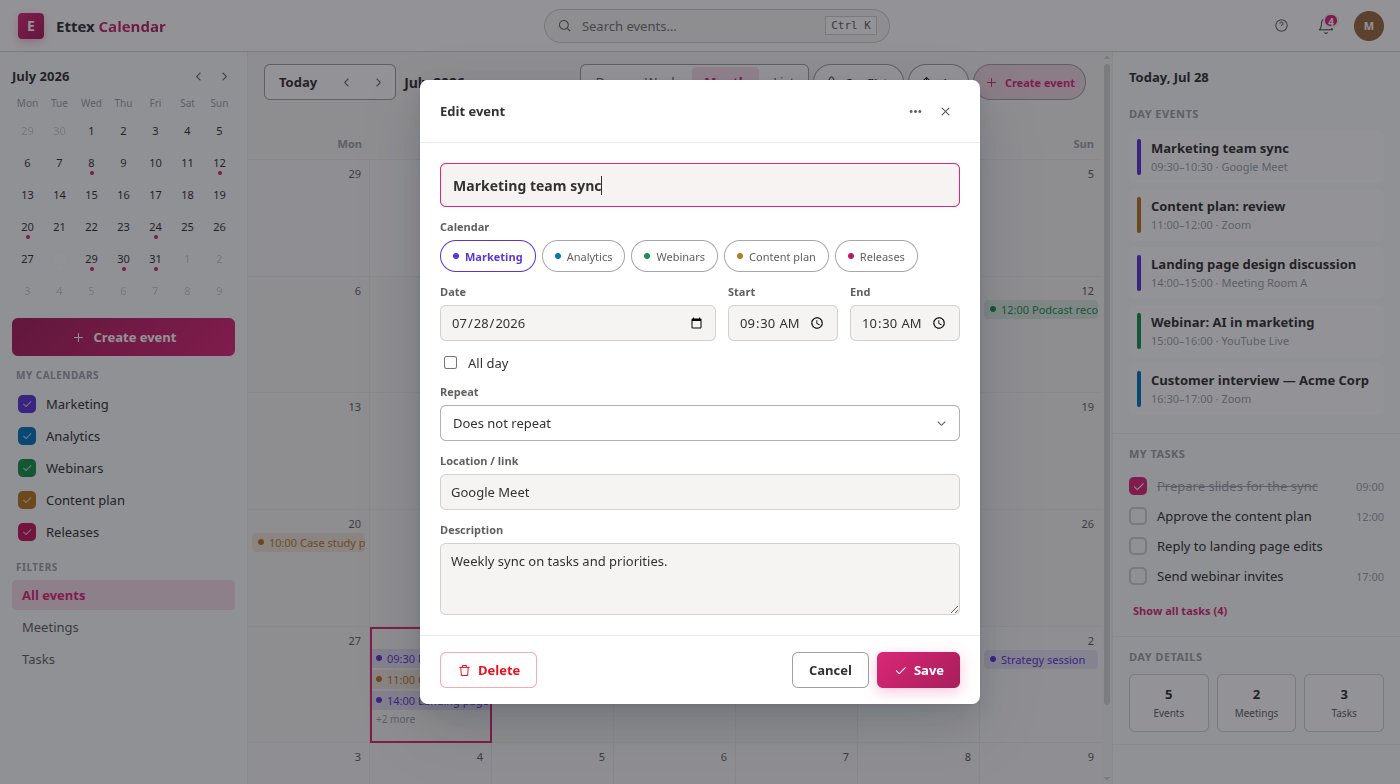Open the user avatar in header
The image size is (1400, 784).
pos(1369,26)
